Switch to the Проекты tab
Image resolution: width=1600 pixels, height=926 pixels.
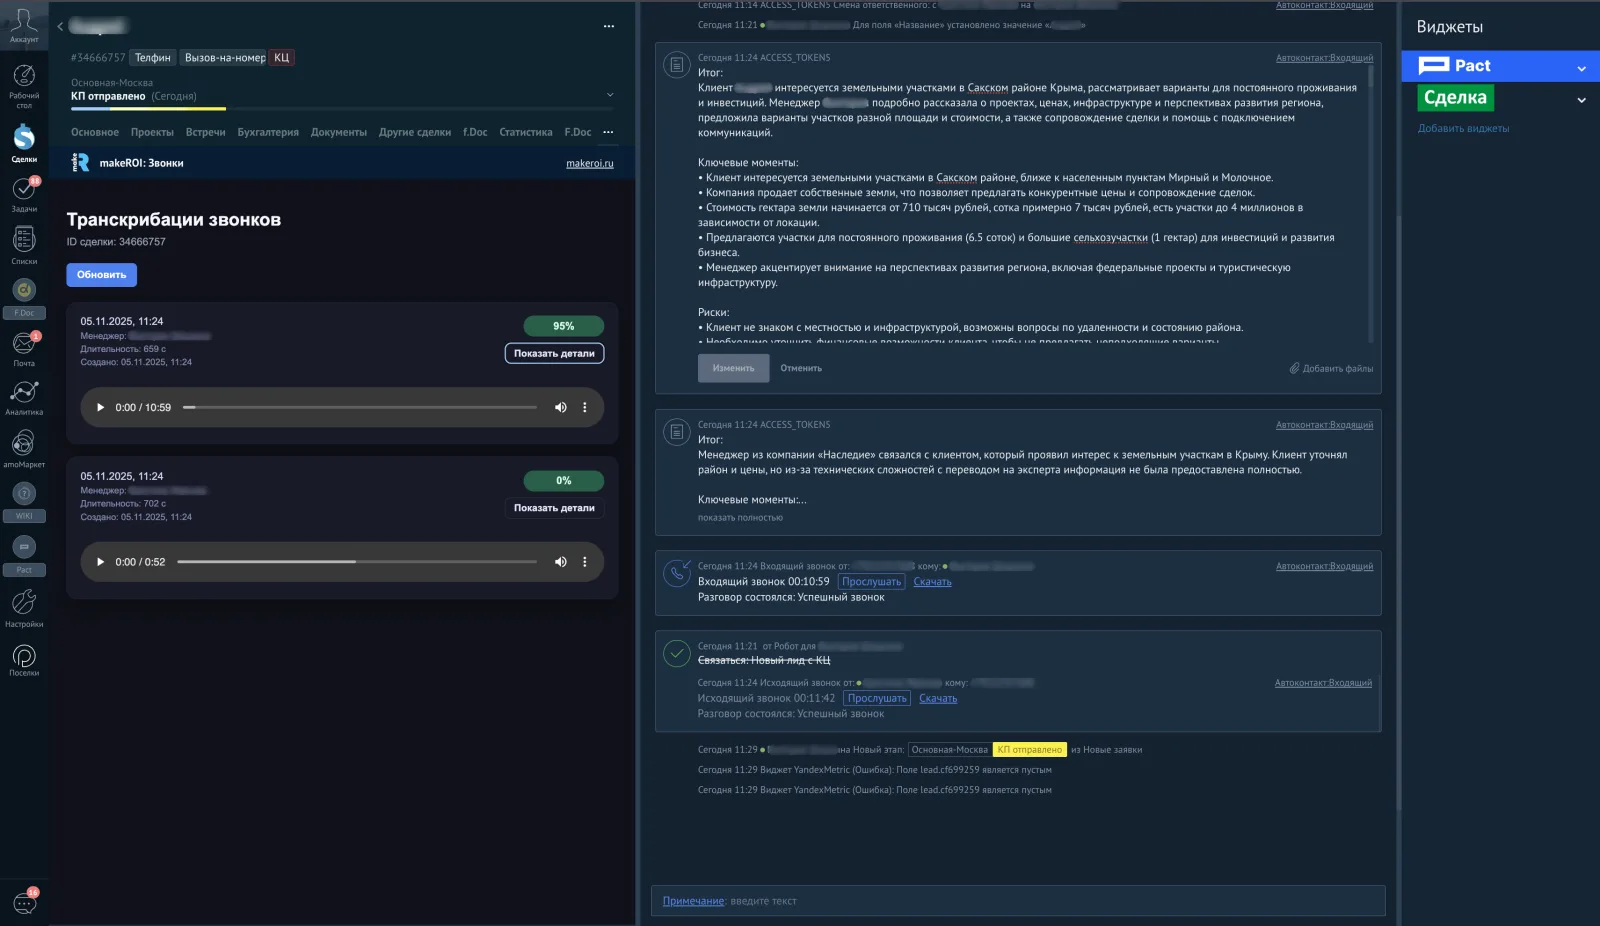tap(152, 132)
